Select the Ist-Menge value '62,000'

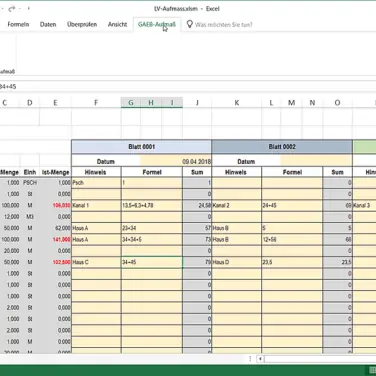coord(55,228)
